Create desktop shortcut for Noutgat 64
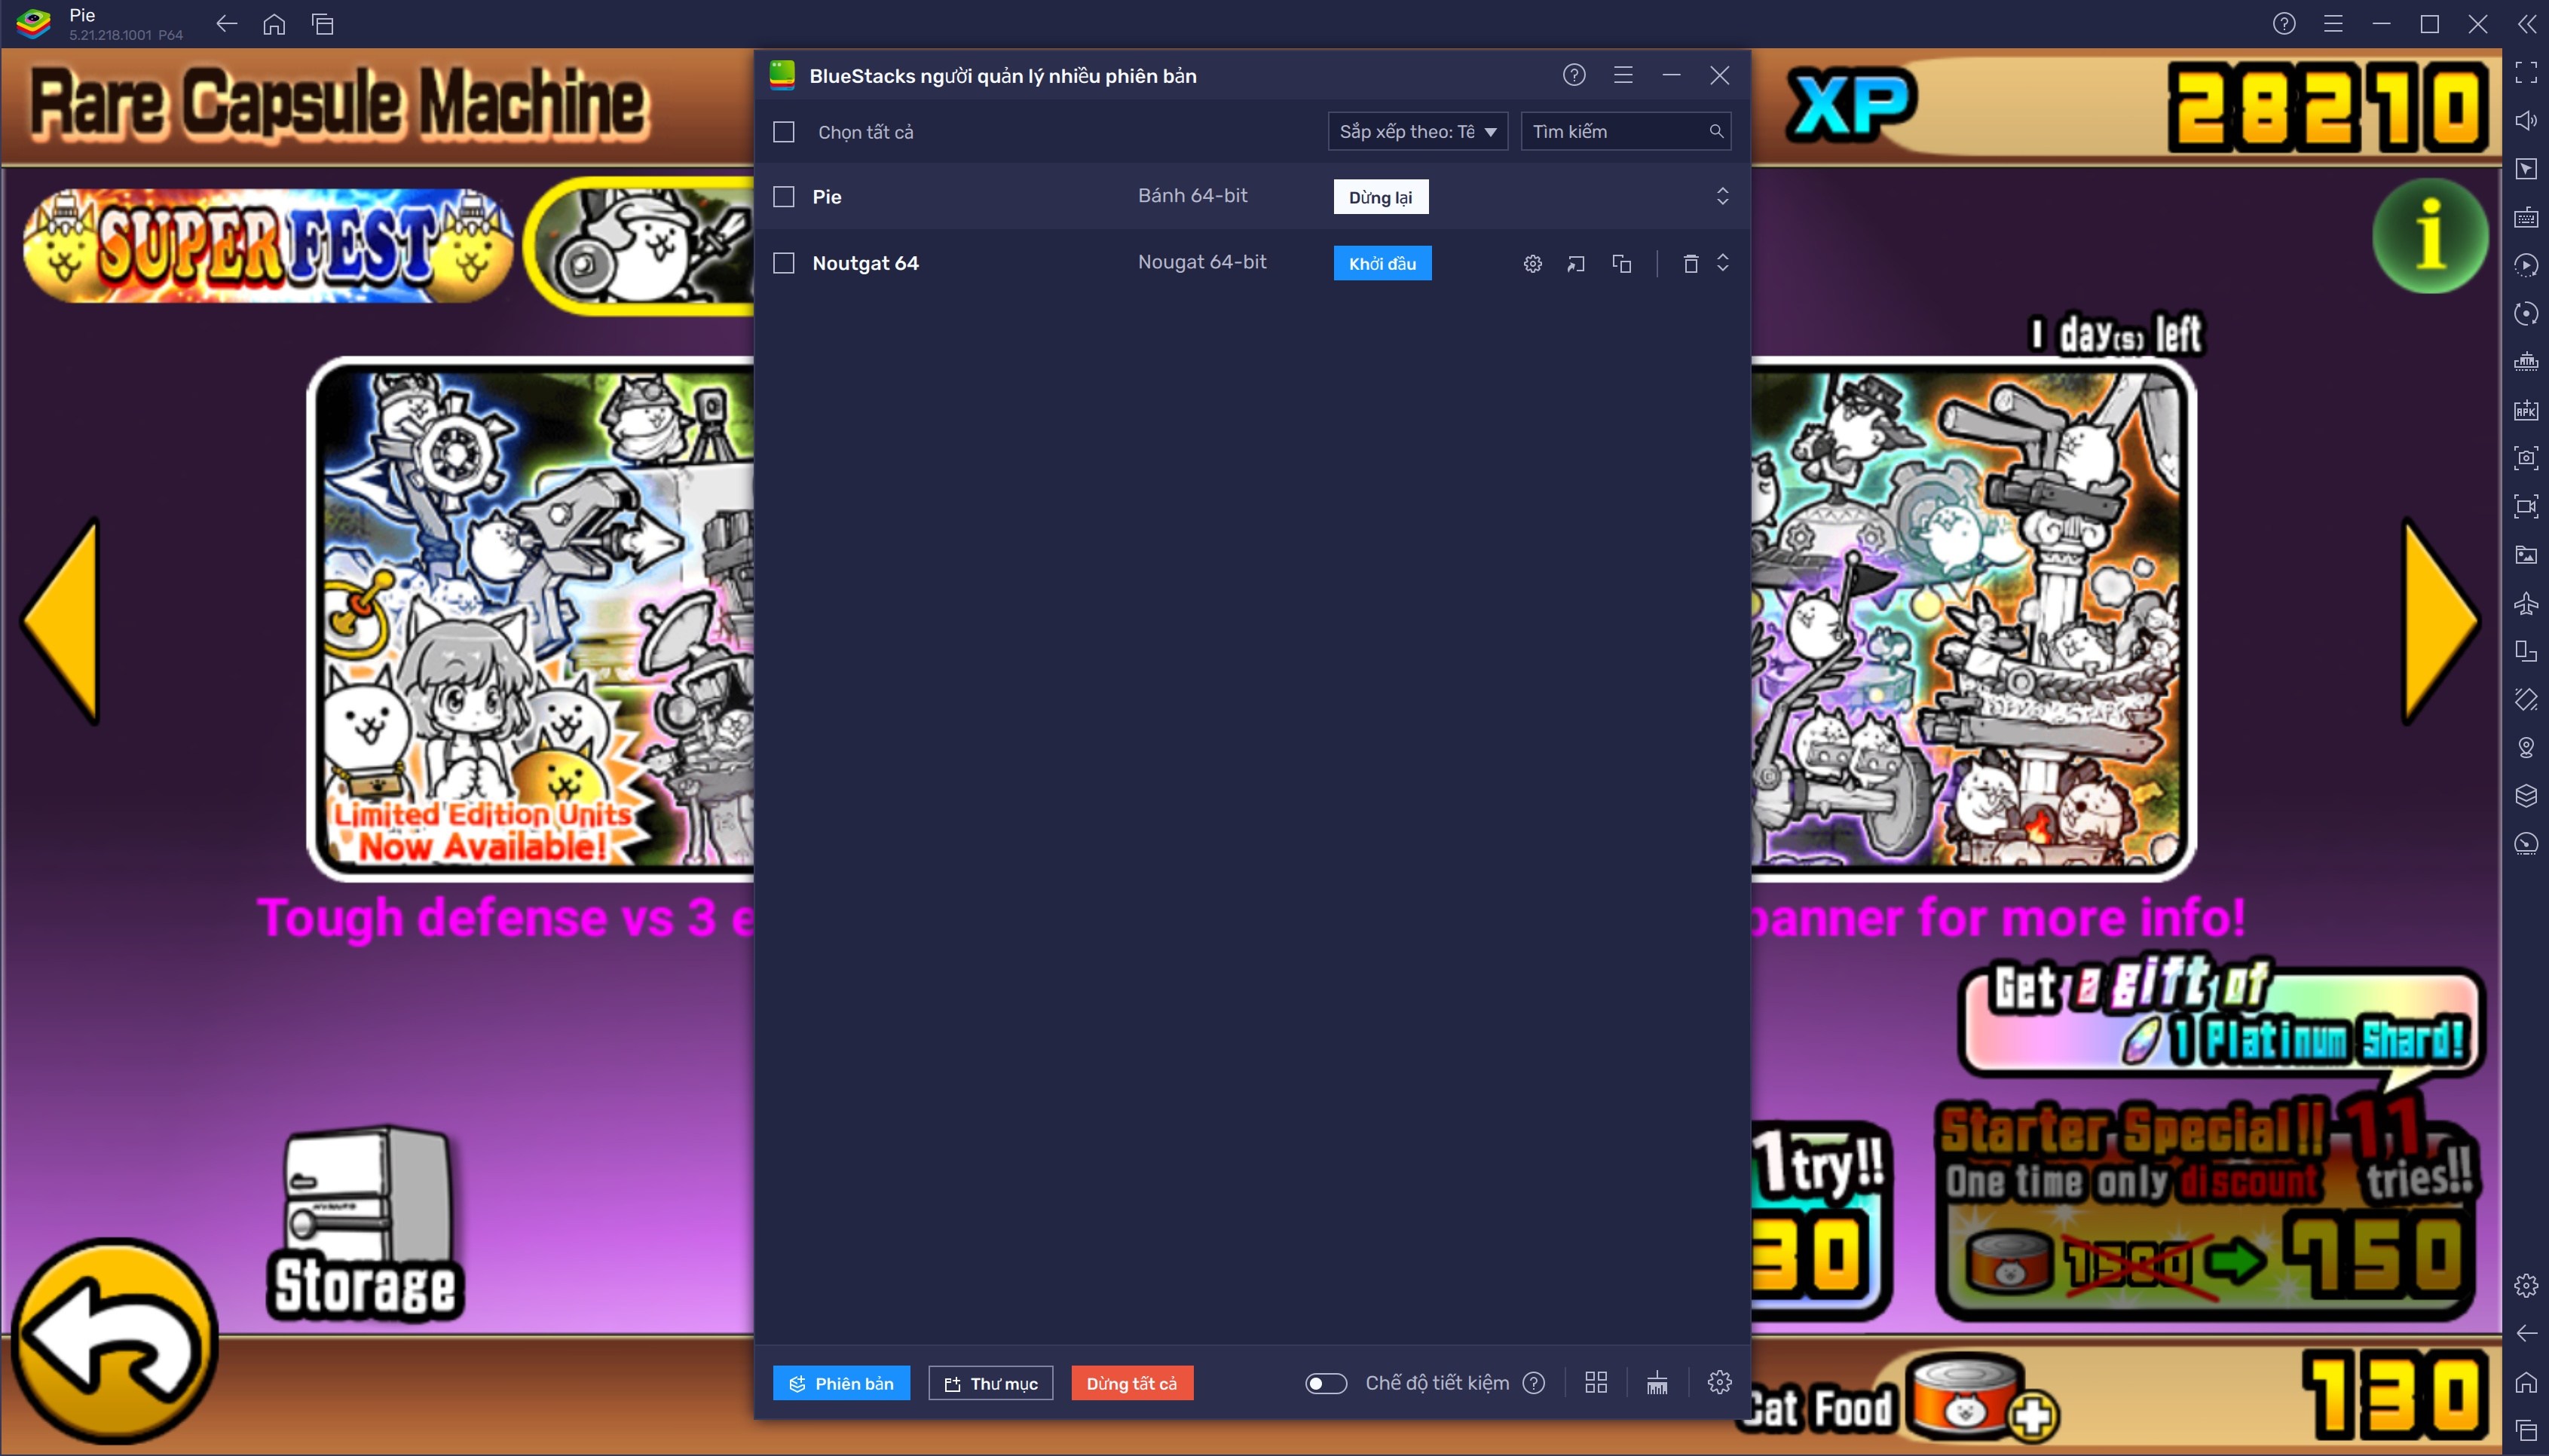The height and width of the screenshot is (1456, 2549). [x=1576, y=264]
